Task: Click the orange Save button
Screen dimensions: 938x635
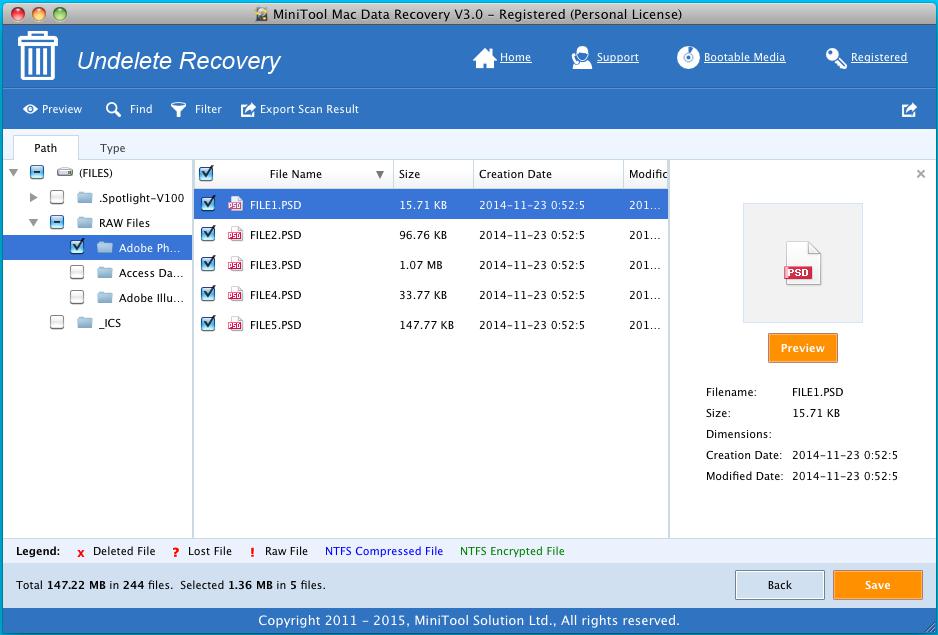Action: tap(878, 585)
